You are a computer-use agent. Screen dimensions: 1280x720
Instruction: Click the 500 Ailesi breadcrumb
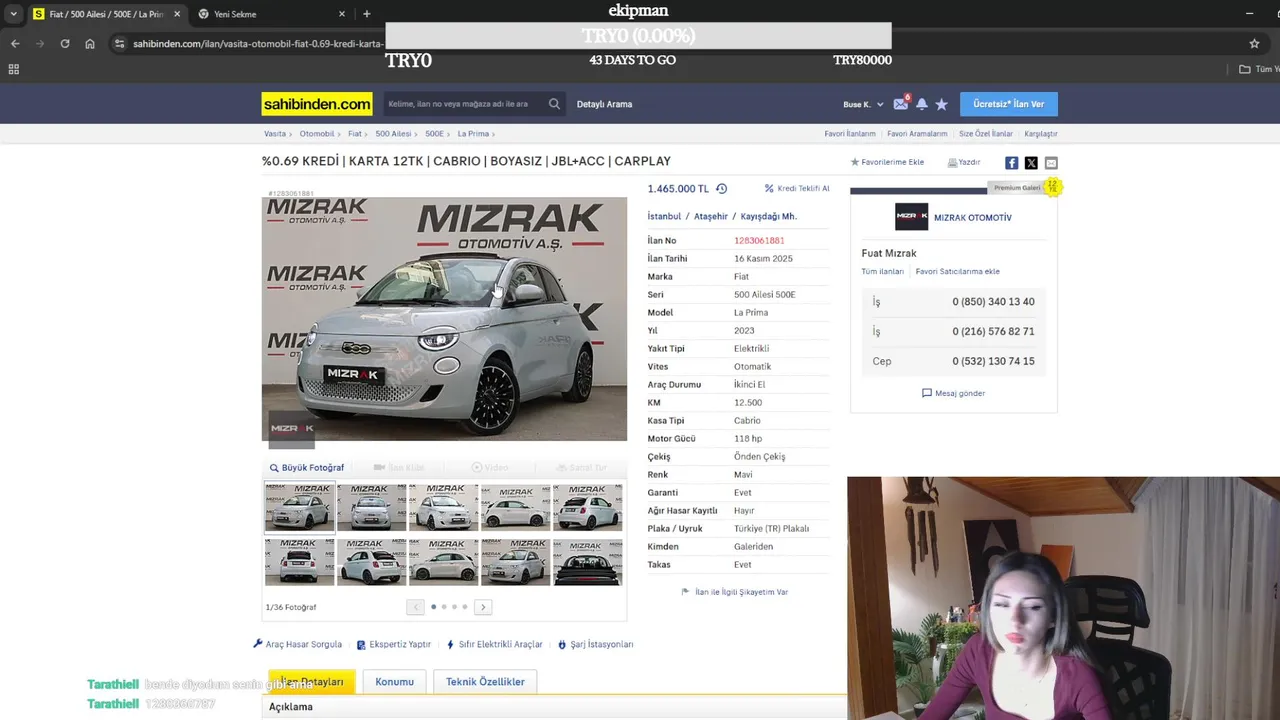click(x=393, y=134)
